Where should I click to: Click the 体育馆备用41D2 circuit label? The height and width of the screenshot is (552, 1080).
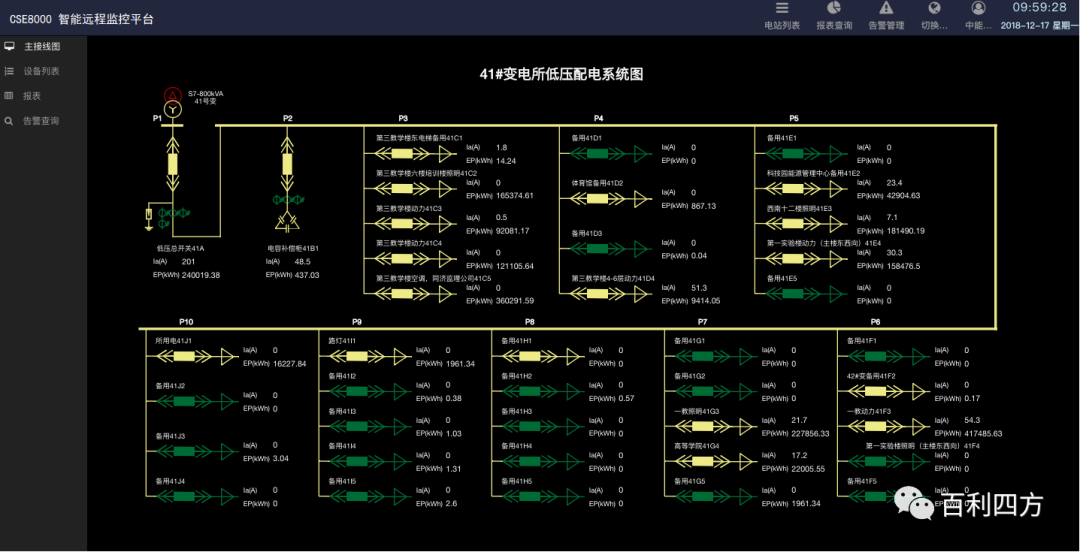point(597,183)
